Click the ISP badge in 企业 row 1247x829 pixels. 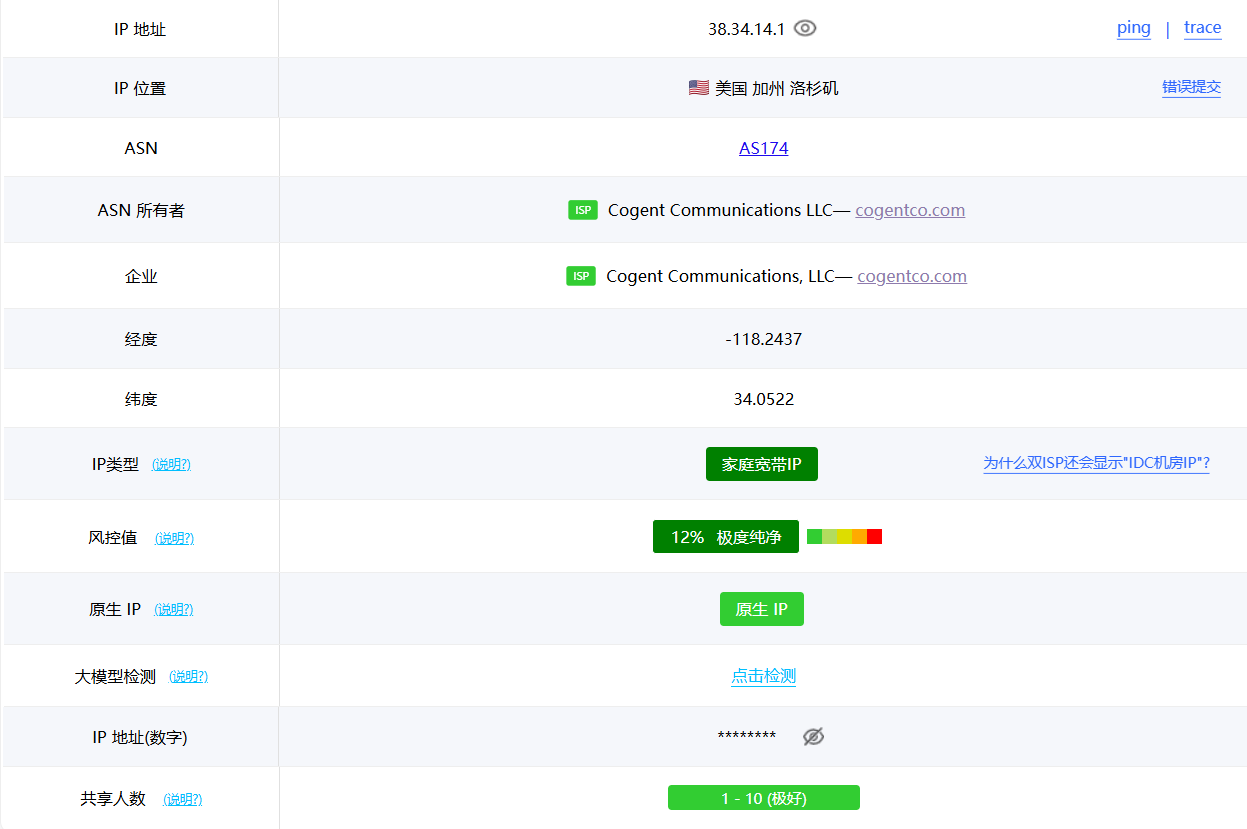point(581,276)
